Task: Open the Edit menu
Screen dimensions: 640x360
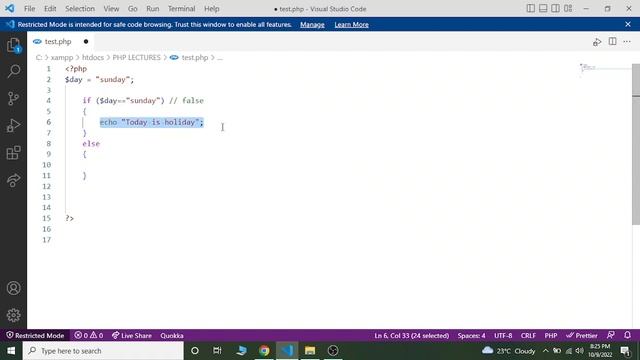Action: point(50,9)
